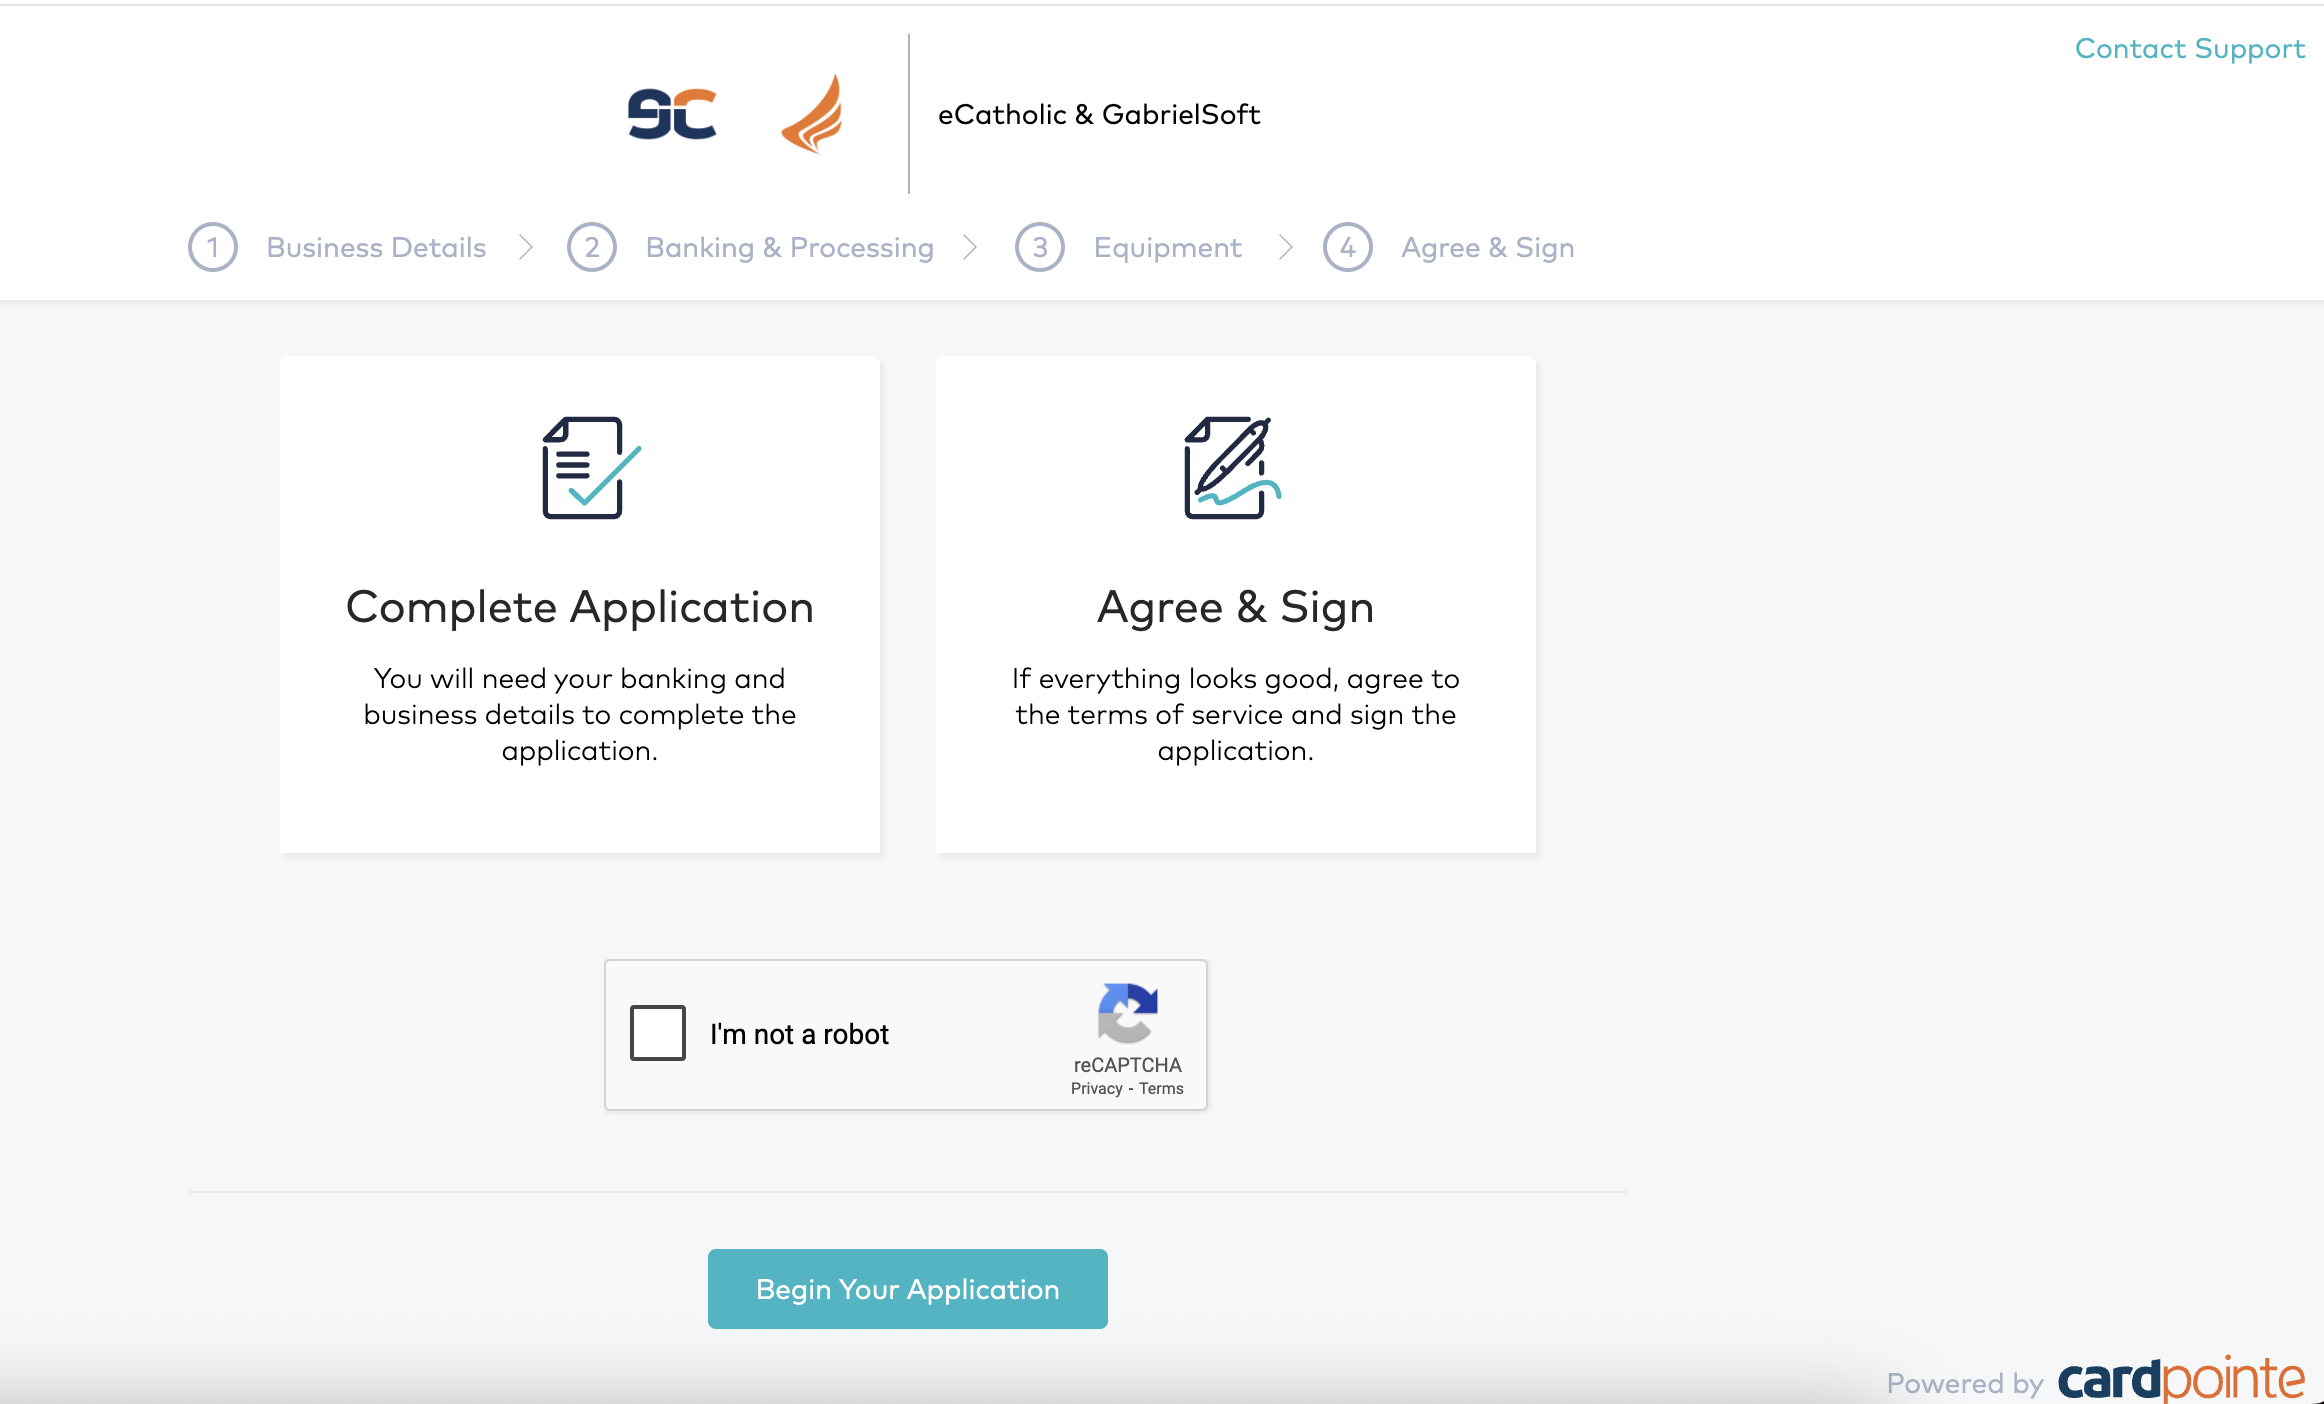Click the step 2 circle icon
The width and height of the screenshot is (2324, 1404).
pos(592,247)
